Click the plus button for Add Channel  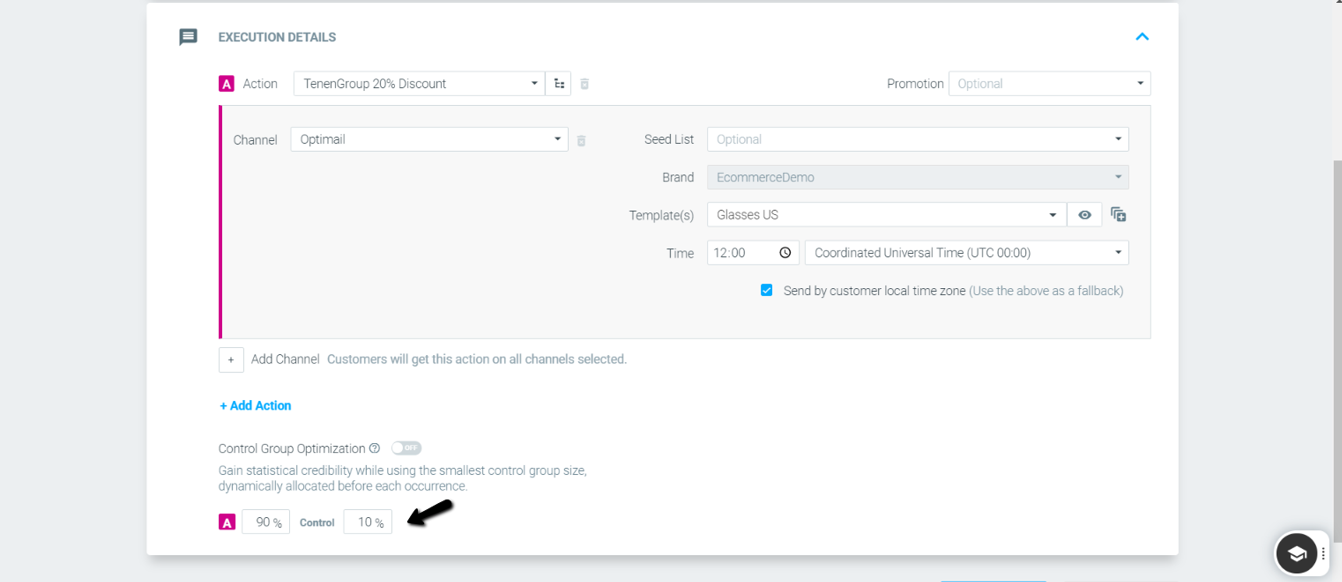click(231, 359)
